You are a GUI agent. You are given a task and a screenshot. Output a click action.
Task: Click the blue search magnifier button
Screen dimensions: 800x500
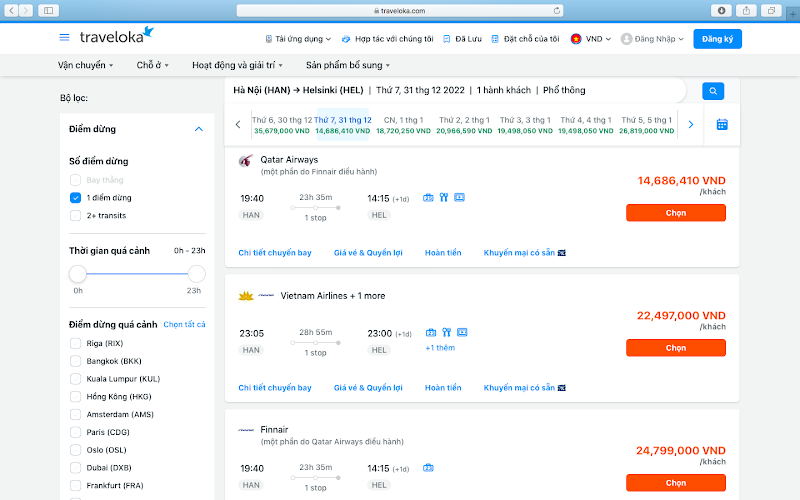pyautogui.click(x=713, y=91)
